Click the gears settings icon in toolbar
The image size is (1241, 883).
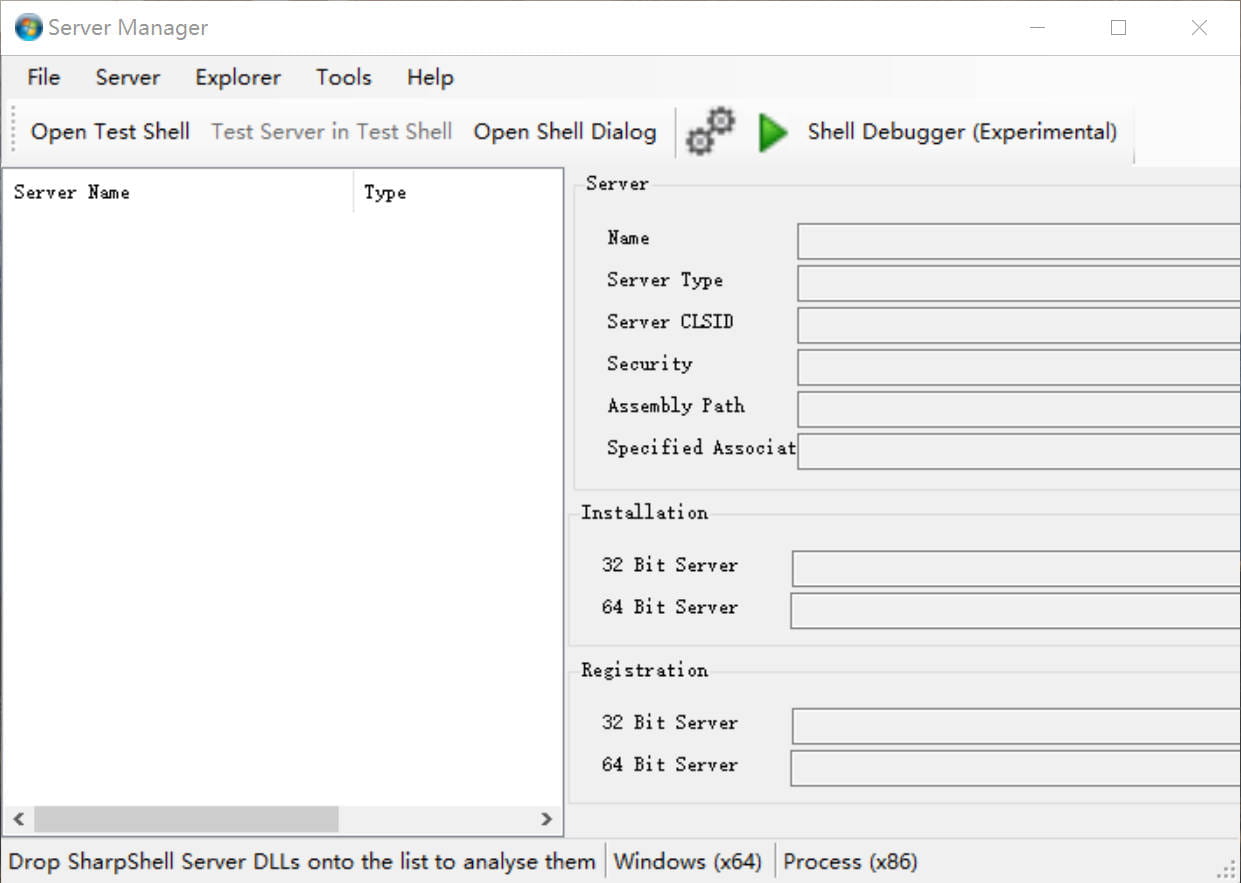pos(711,132)
